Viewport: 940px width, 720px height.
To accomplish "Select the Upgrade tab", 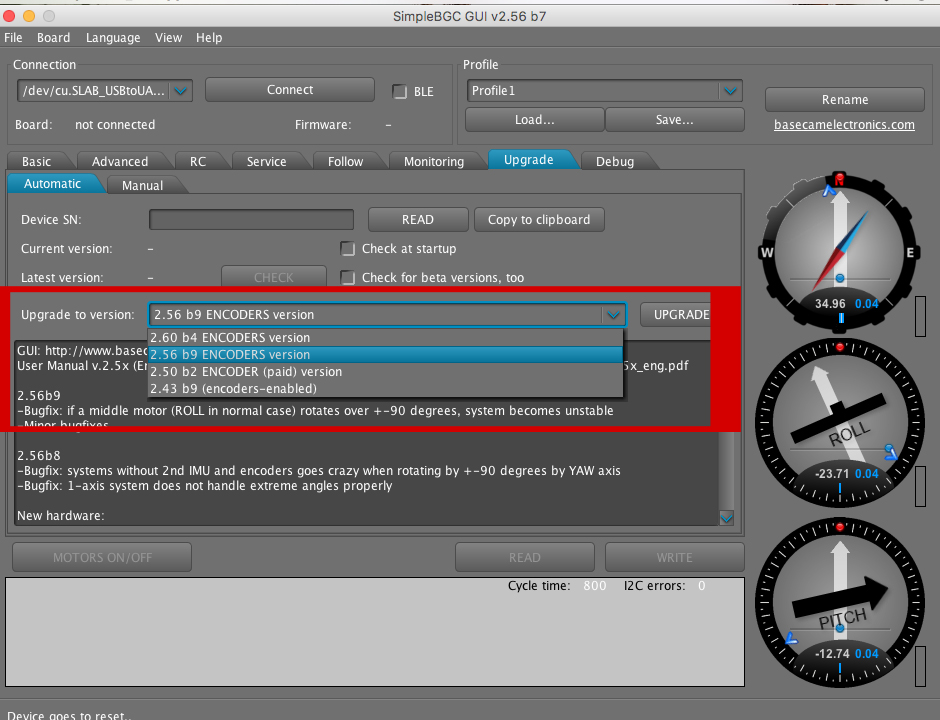I will [x=529, y=159].
